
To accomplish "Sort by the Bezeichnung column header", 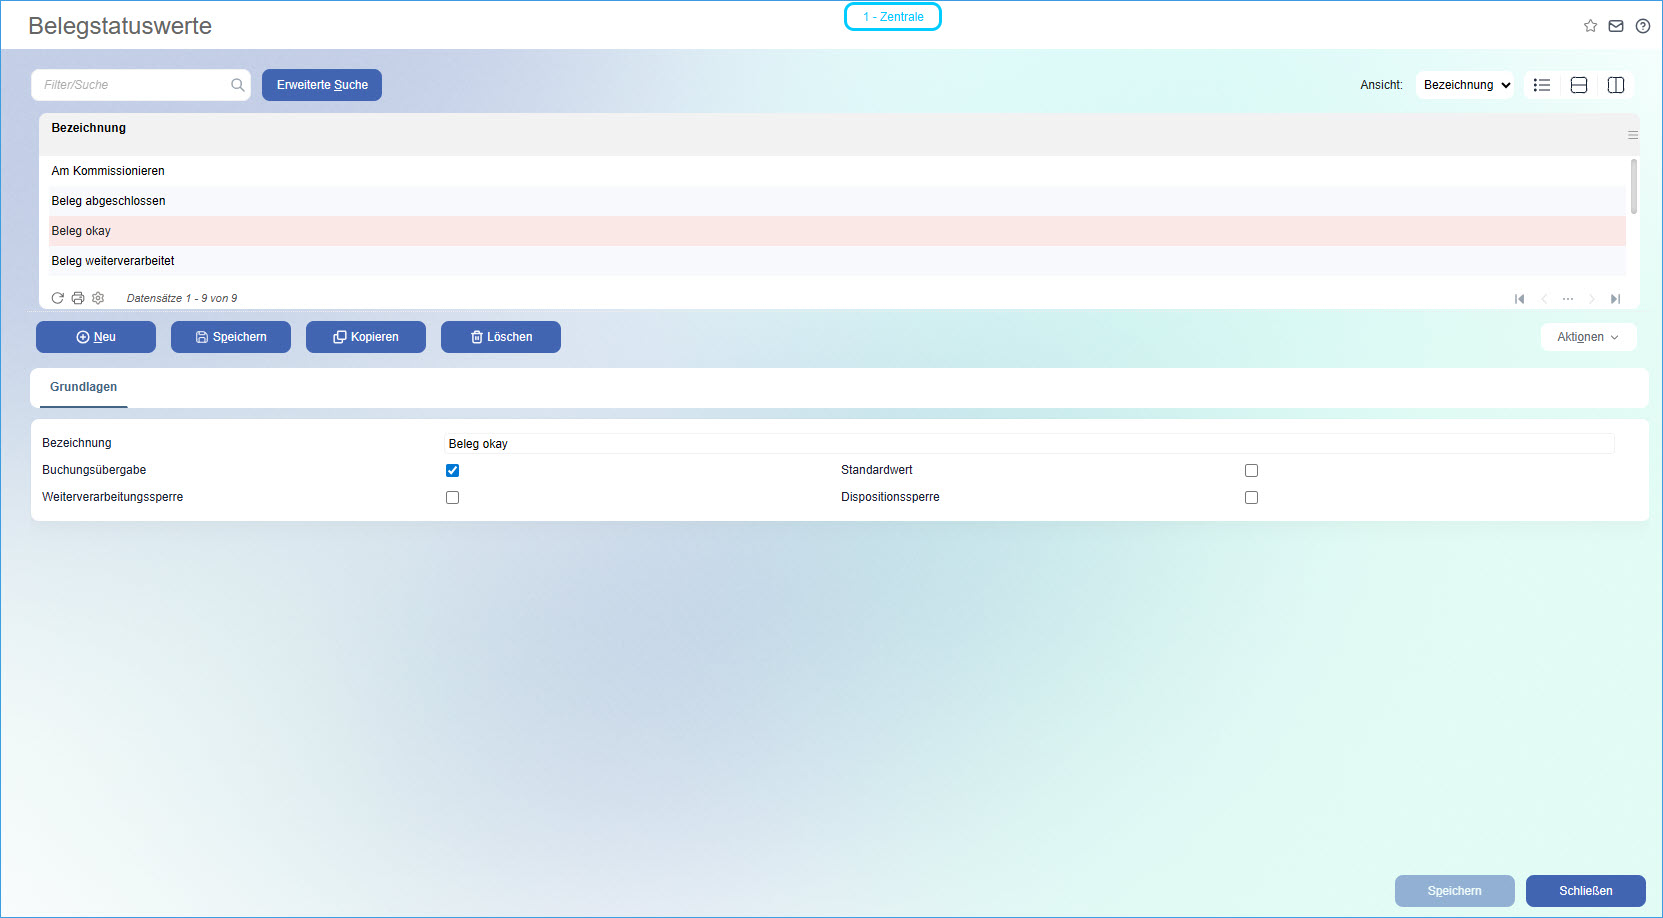I will pyautogui.click(x=89, y=128).
